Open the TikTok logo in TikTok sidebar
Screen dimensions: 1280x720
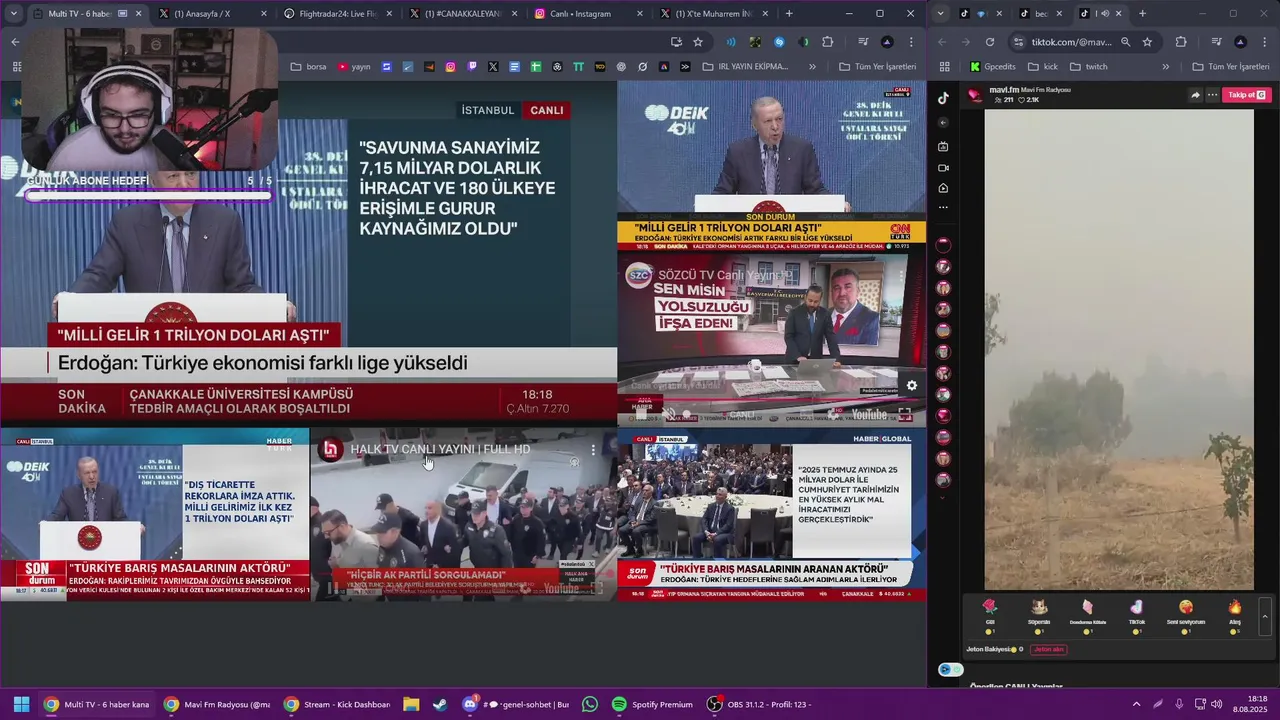943,98
